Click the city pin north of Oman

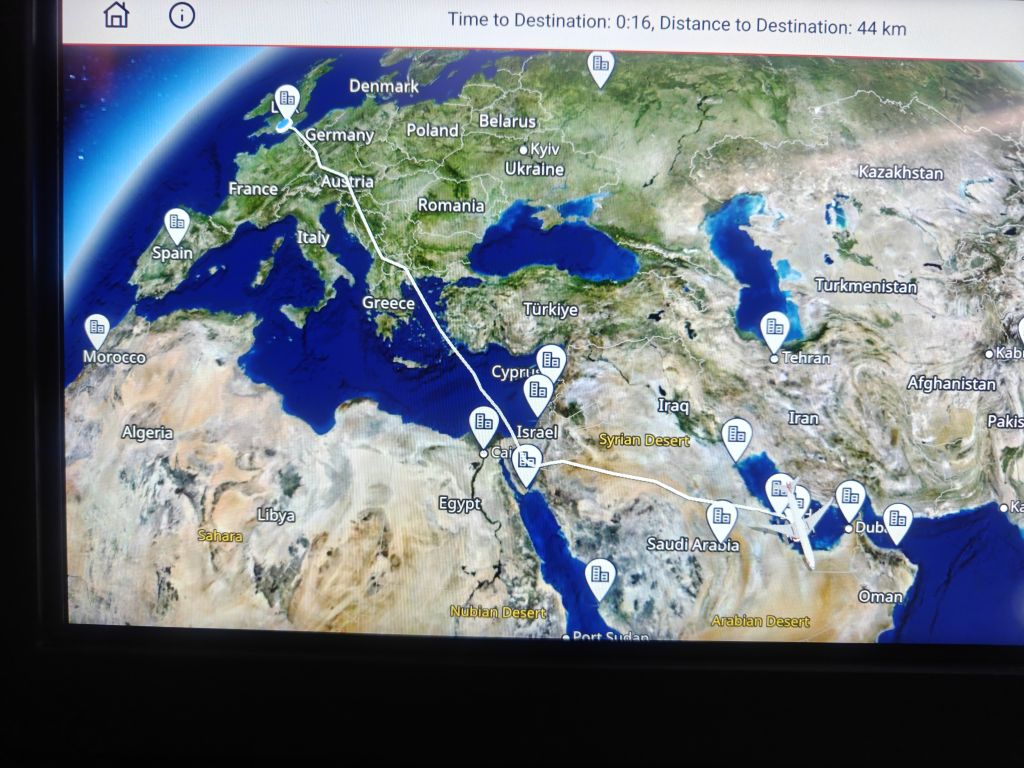(897, 519)
